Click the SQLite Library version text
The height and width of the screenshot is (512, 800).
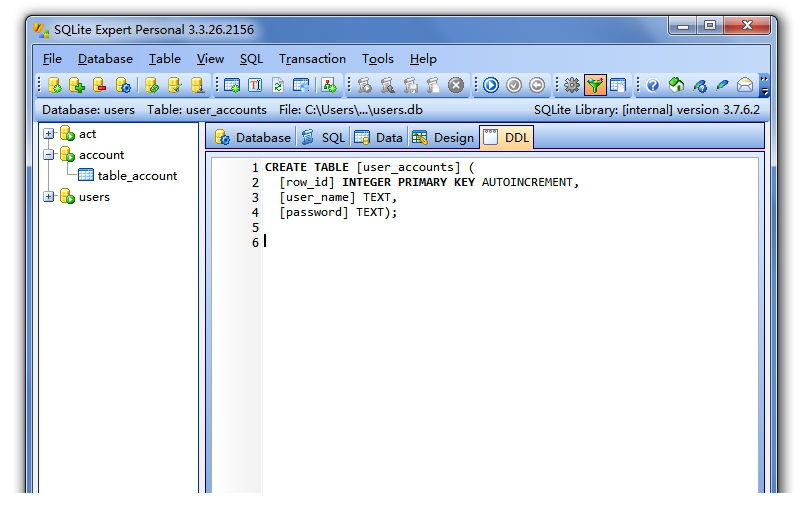(646, 110)
